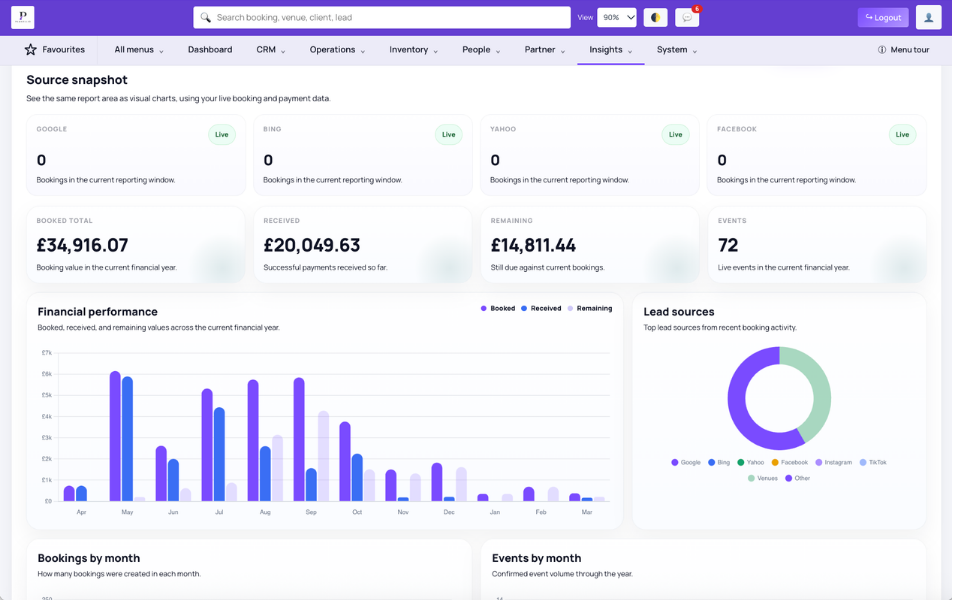
Task: Click the P company logo
Action: [23, 17]
